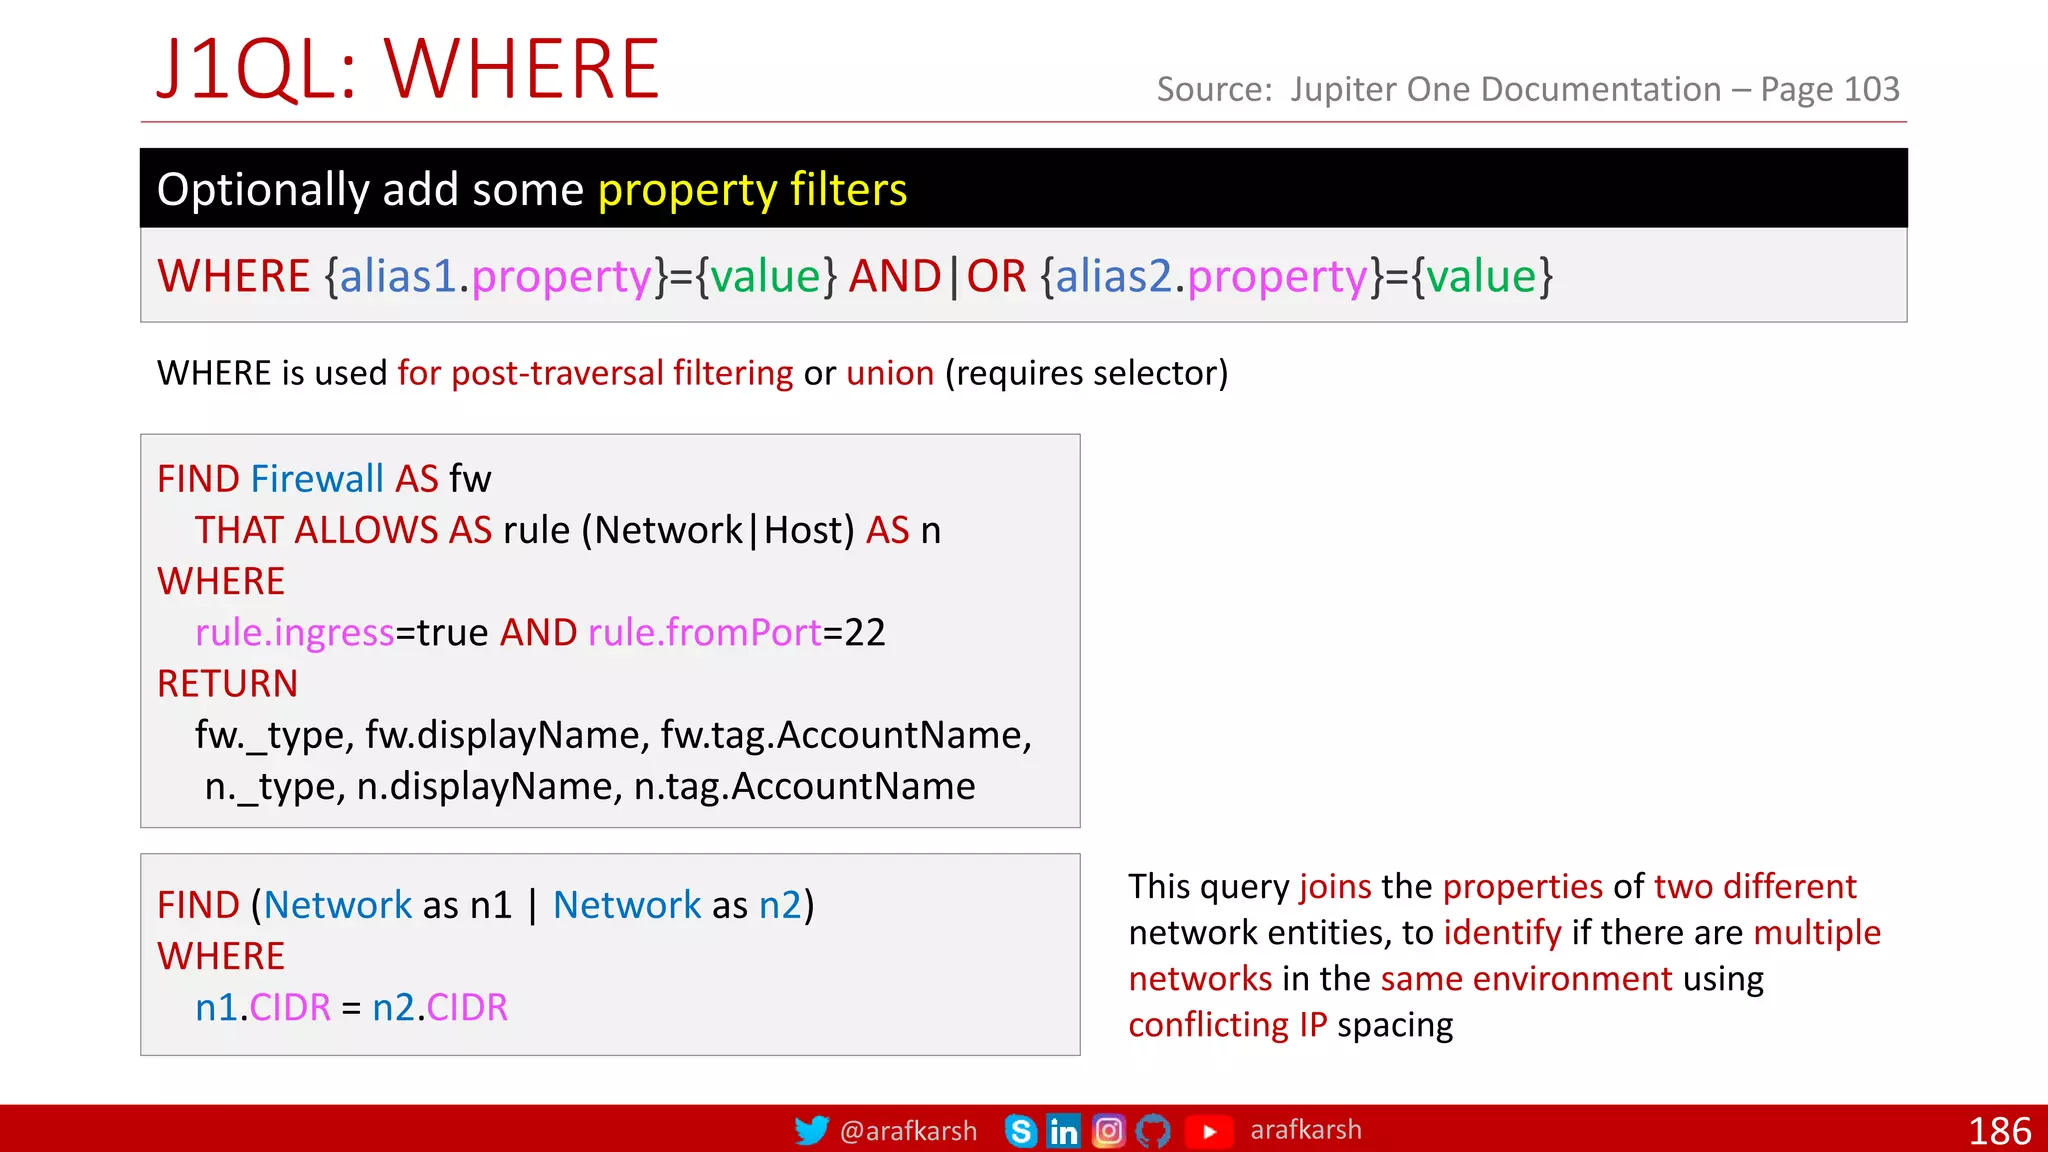Click the Skype icon in footer
The image size is (2048, 1152).
[x=1020, y=1130]
